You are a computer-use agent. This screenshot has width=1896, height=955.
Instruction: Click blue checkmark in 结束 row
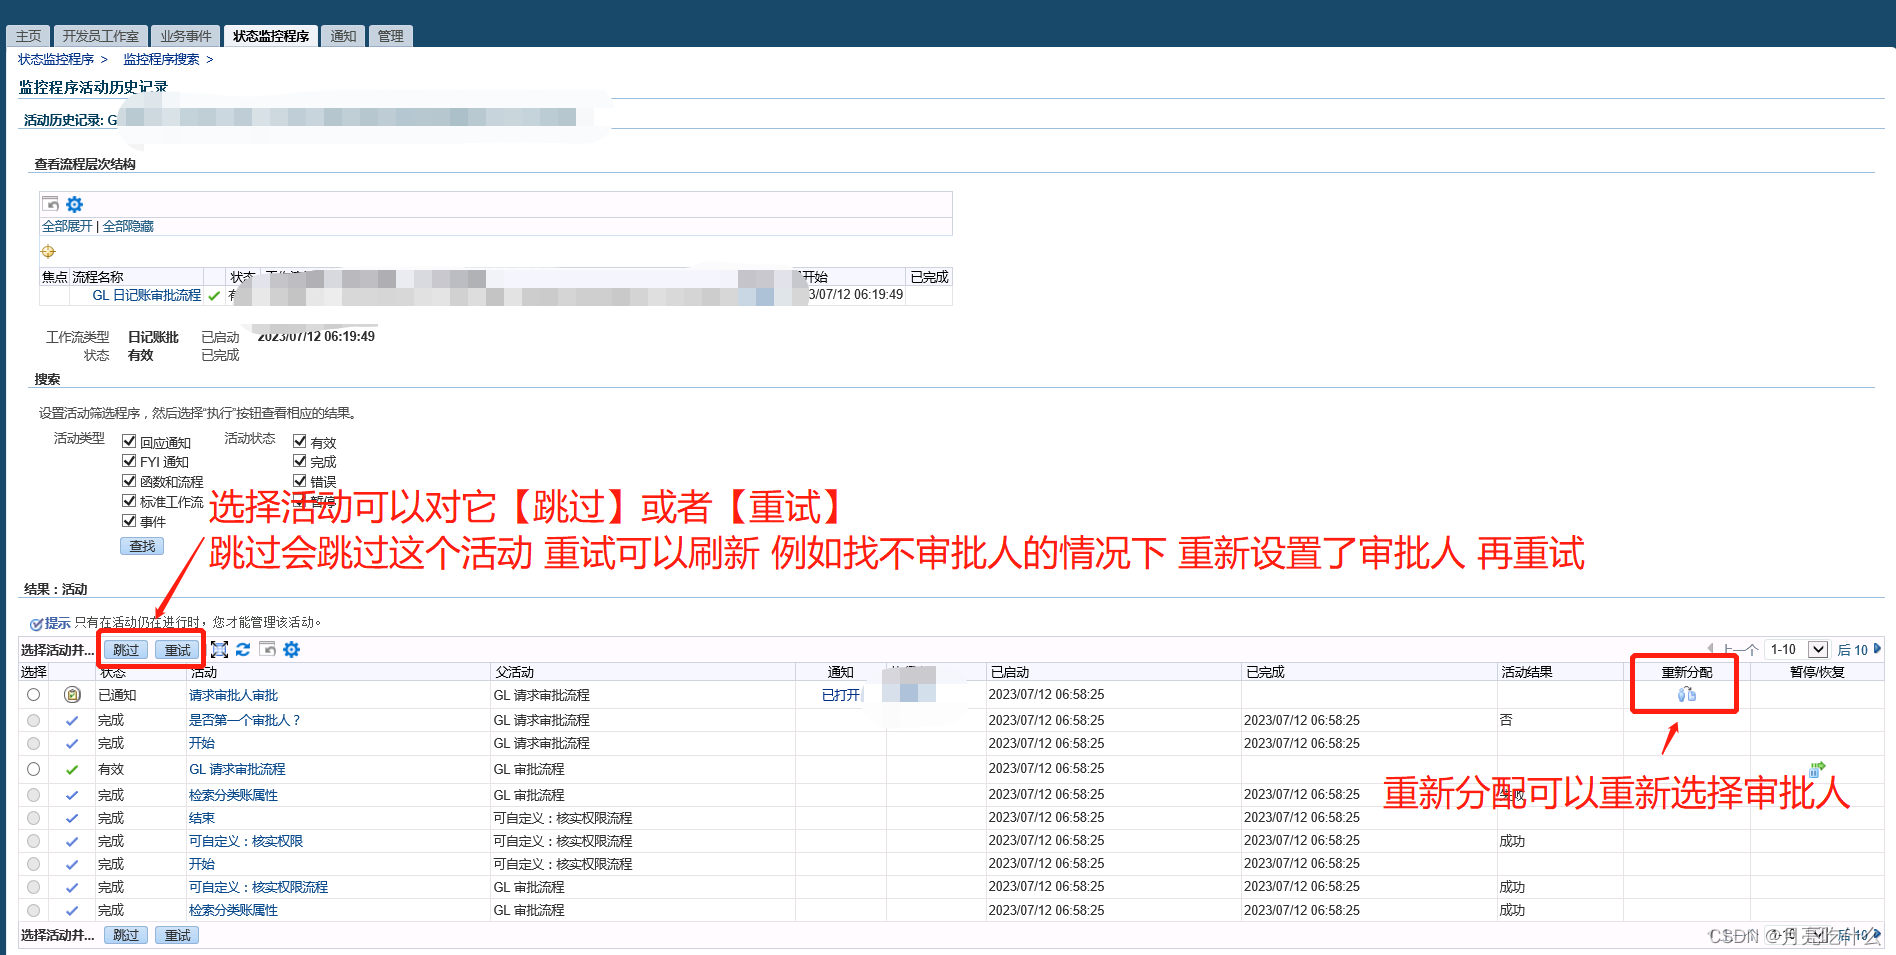tap(72, 819)
